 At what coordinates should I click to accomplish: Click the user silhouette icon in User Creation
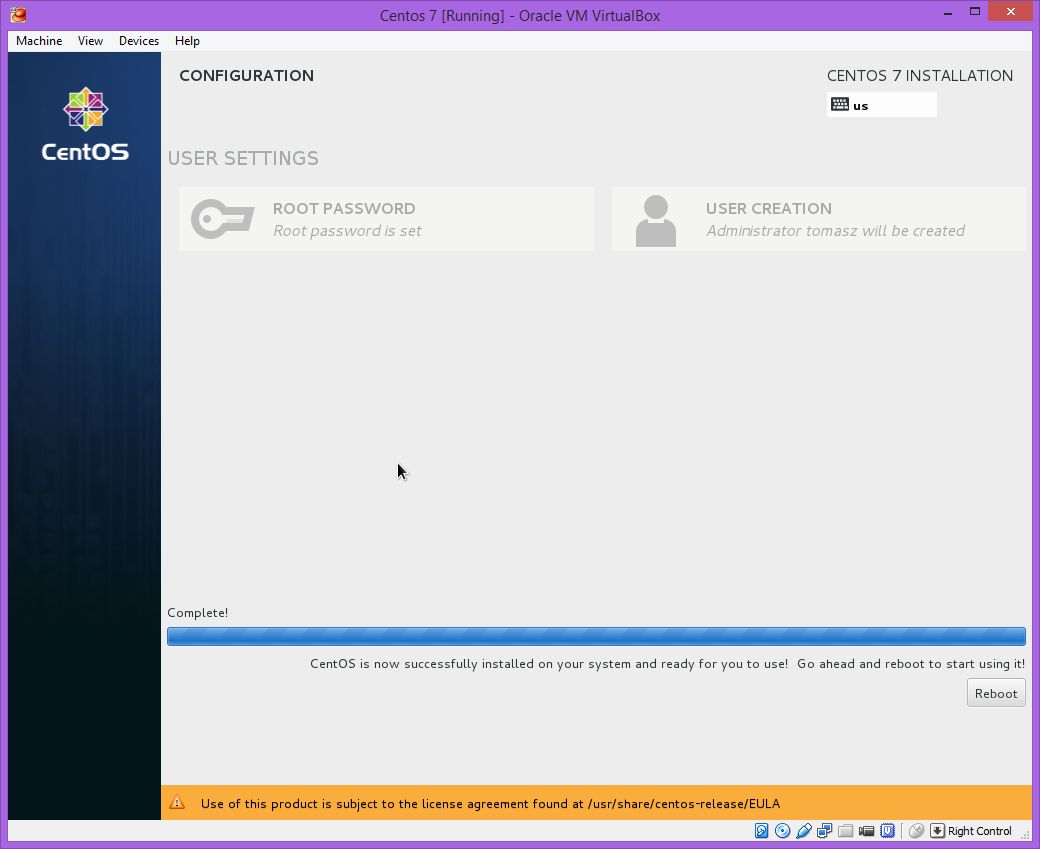point(655,221)
